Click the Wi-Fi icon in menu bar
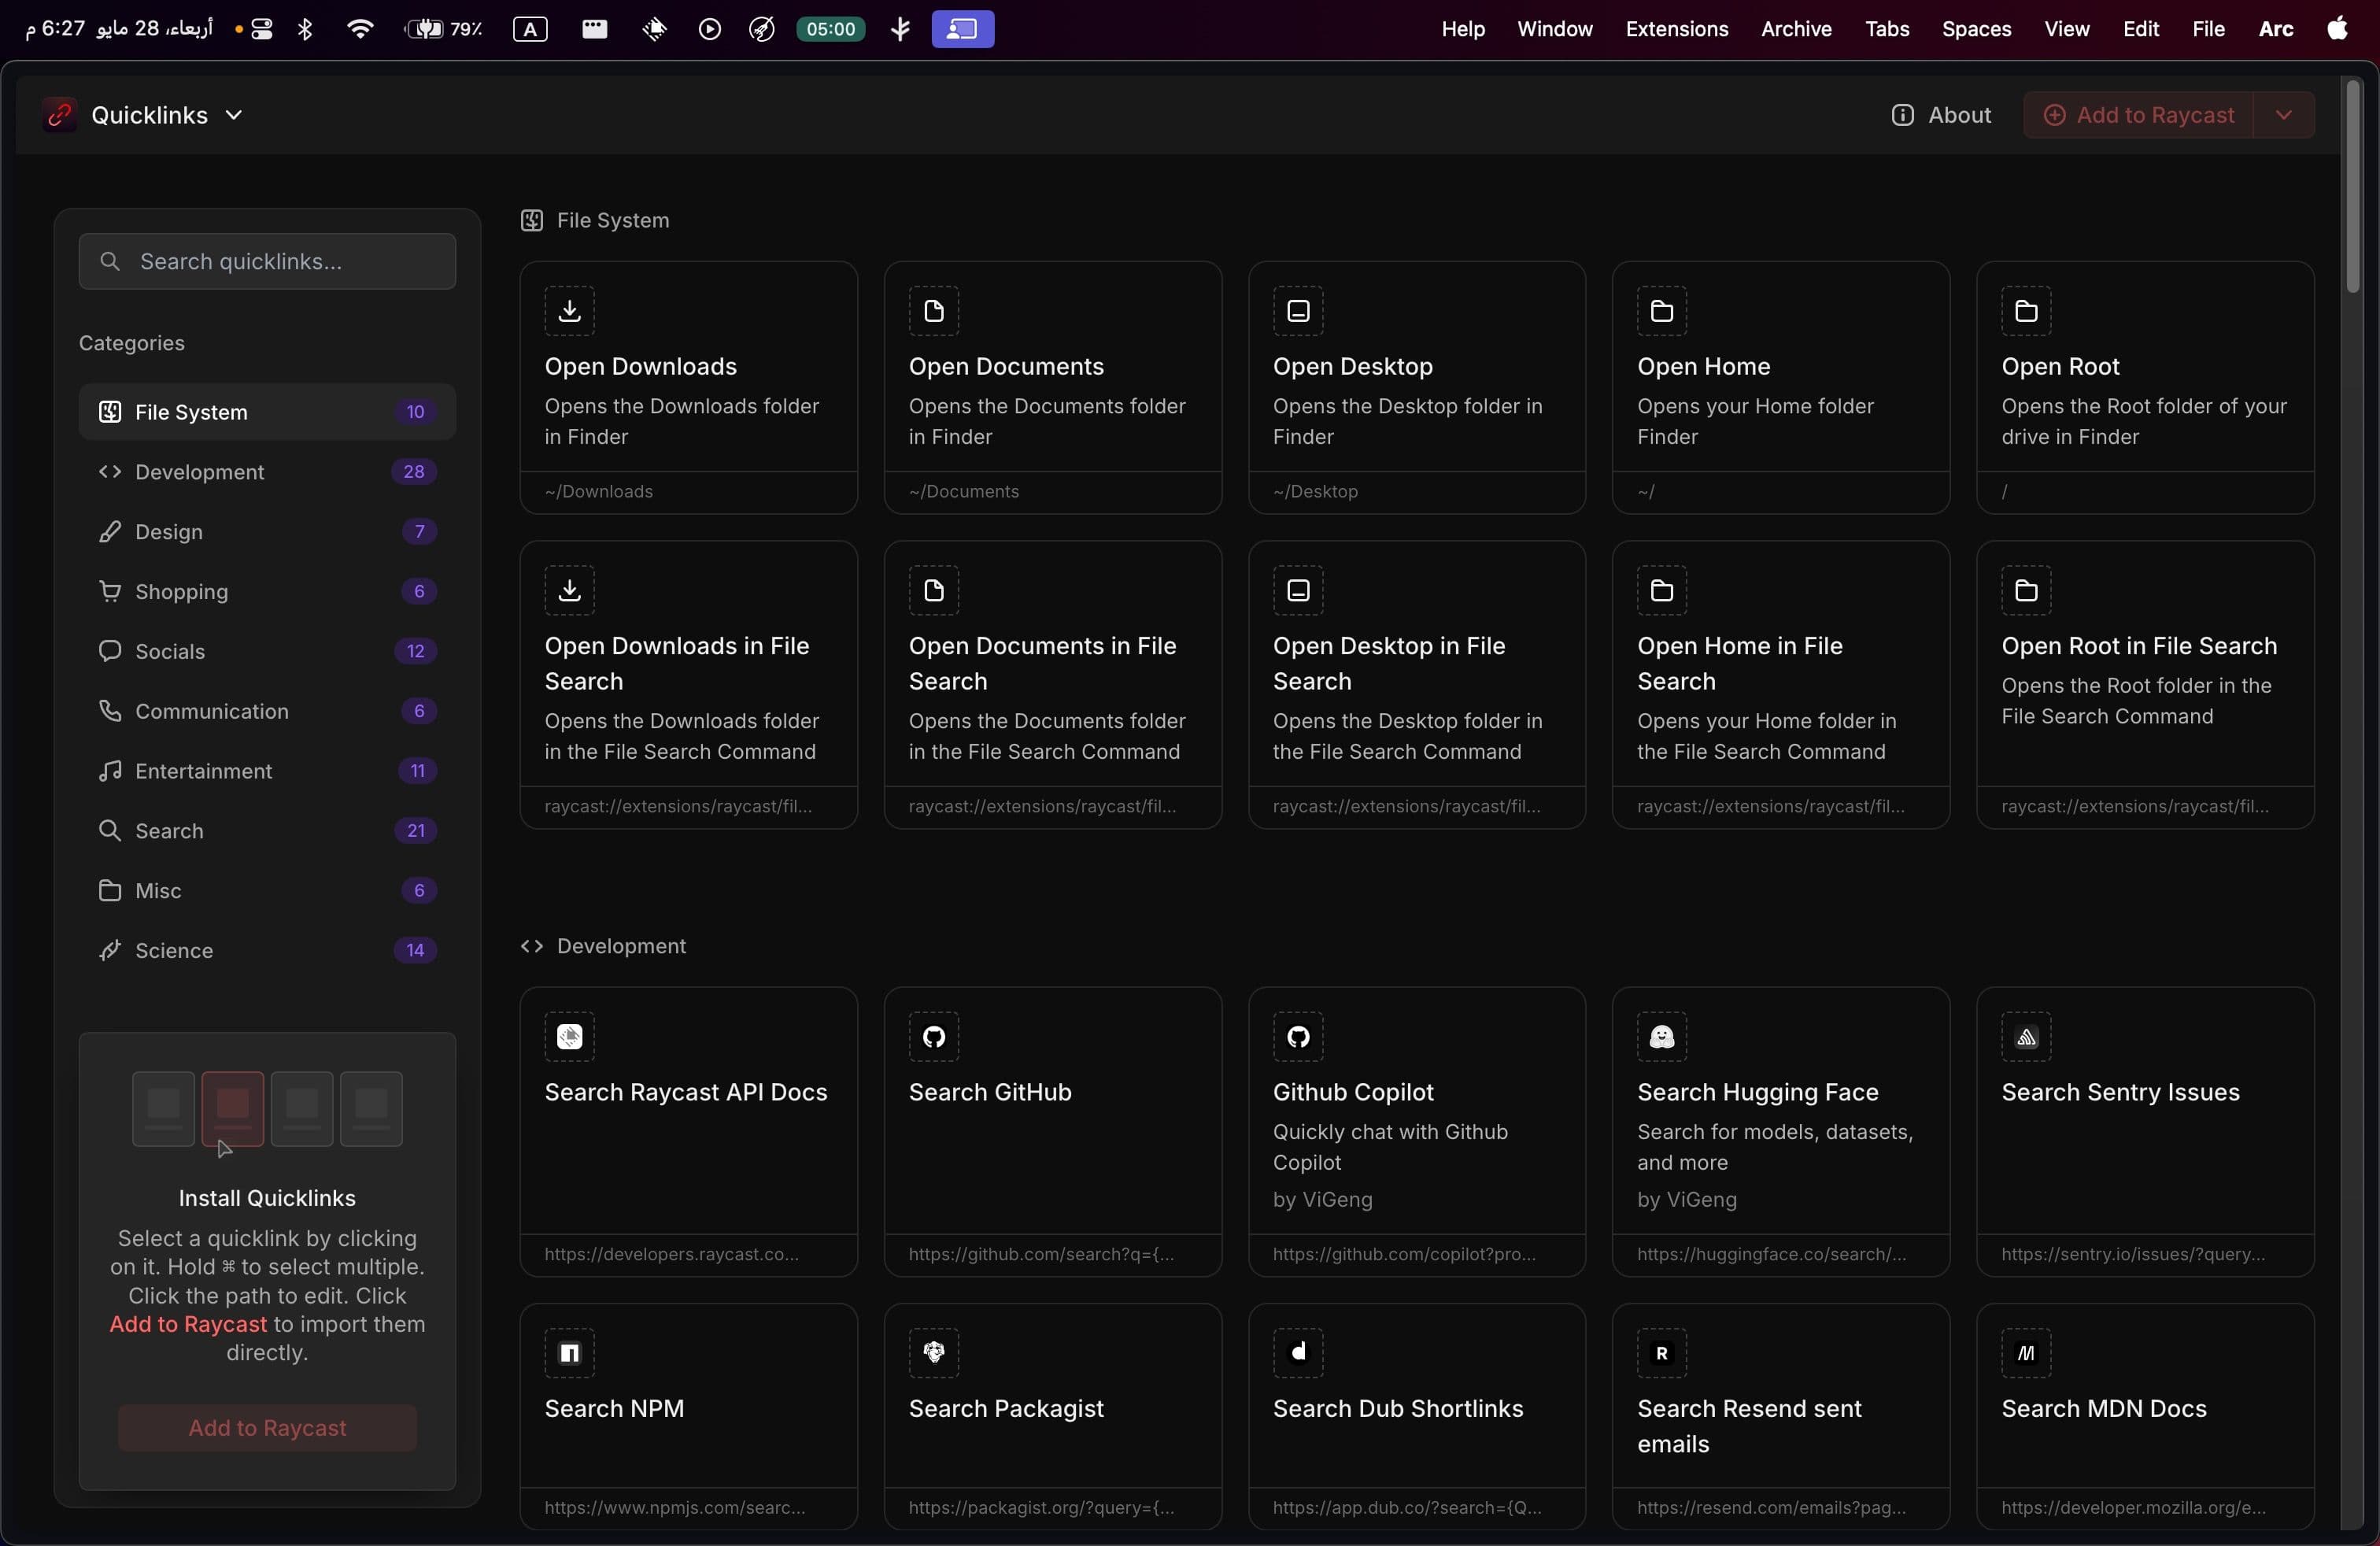 coord(360,29)
